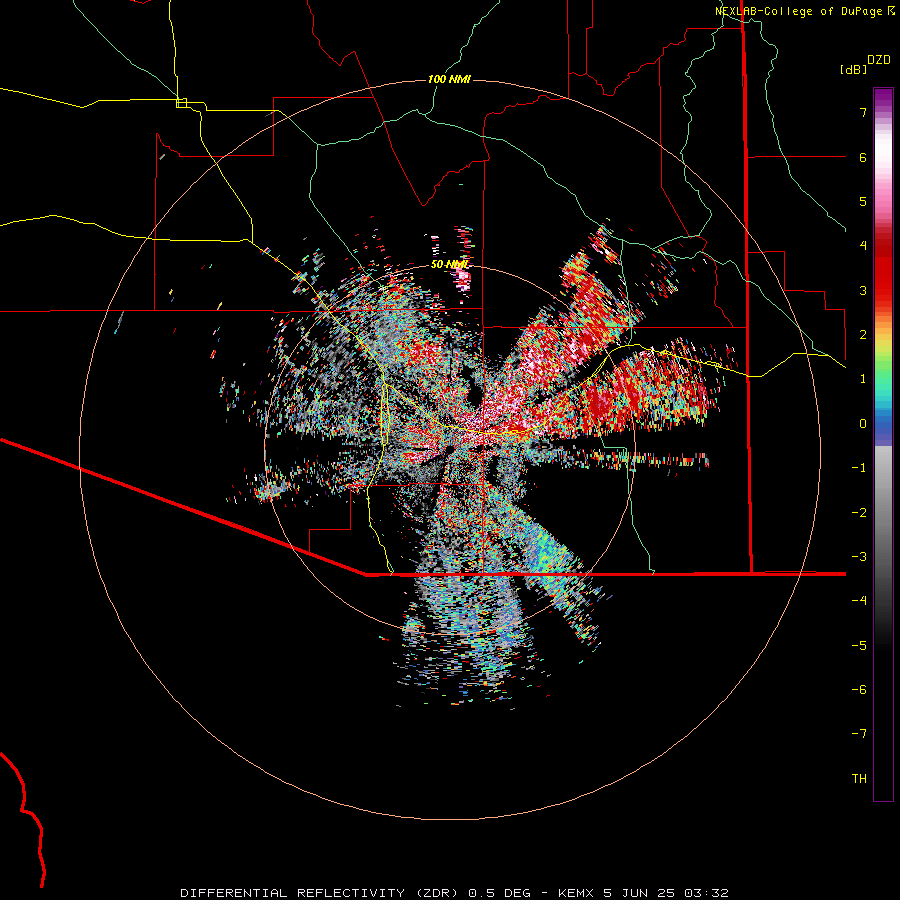The width and height of the screenshot is (900, 900).
Task: Select the -4 dB scale label
Action: tap(859, 601)
